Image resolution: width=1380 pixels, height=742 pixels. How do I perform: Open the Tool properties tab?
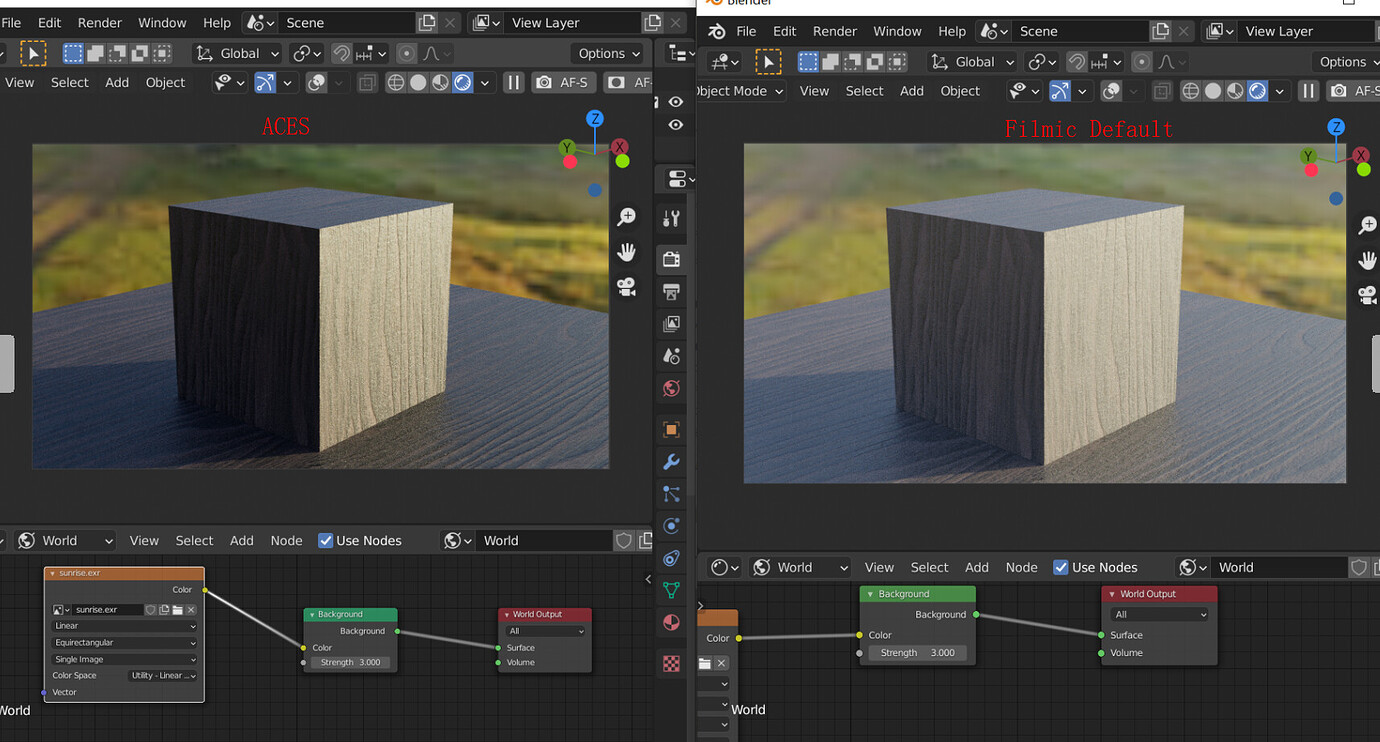click(672, 218)
